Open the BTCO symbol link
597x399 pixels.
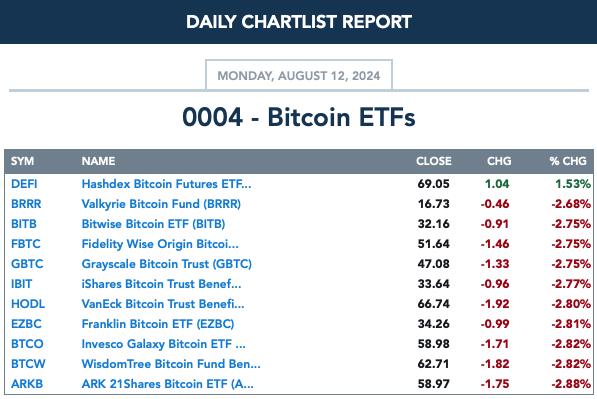[x=27, y=344]
